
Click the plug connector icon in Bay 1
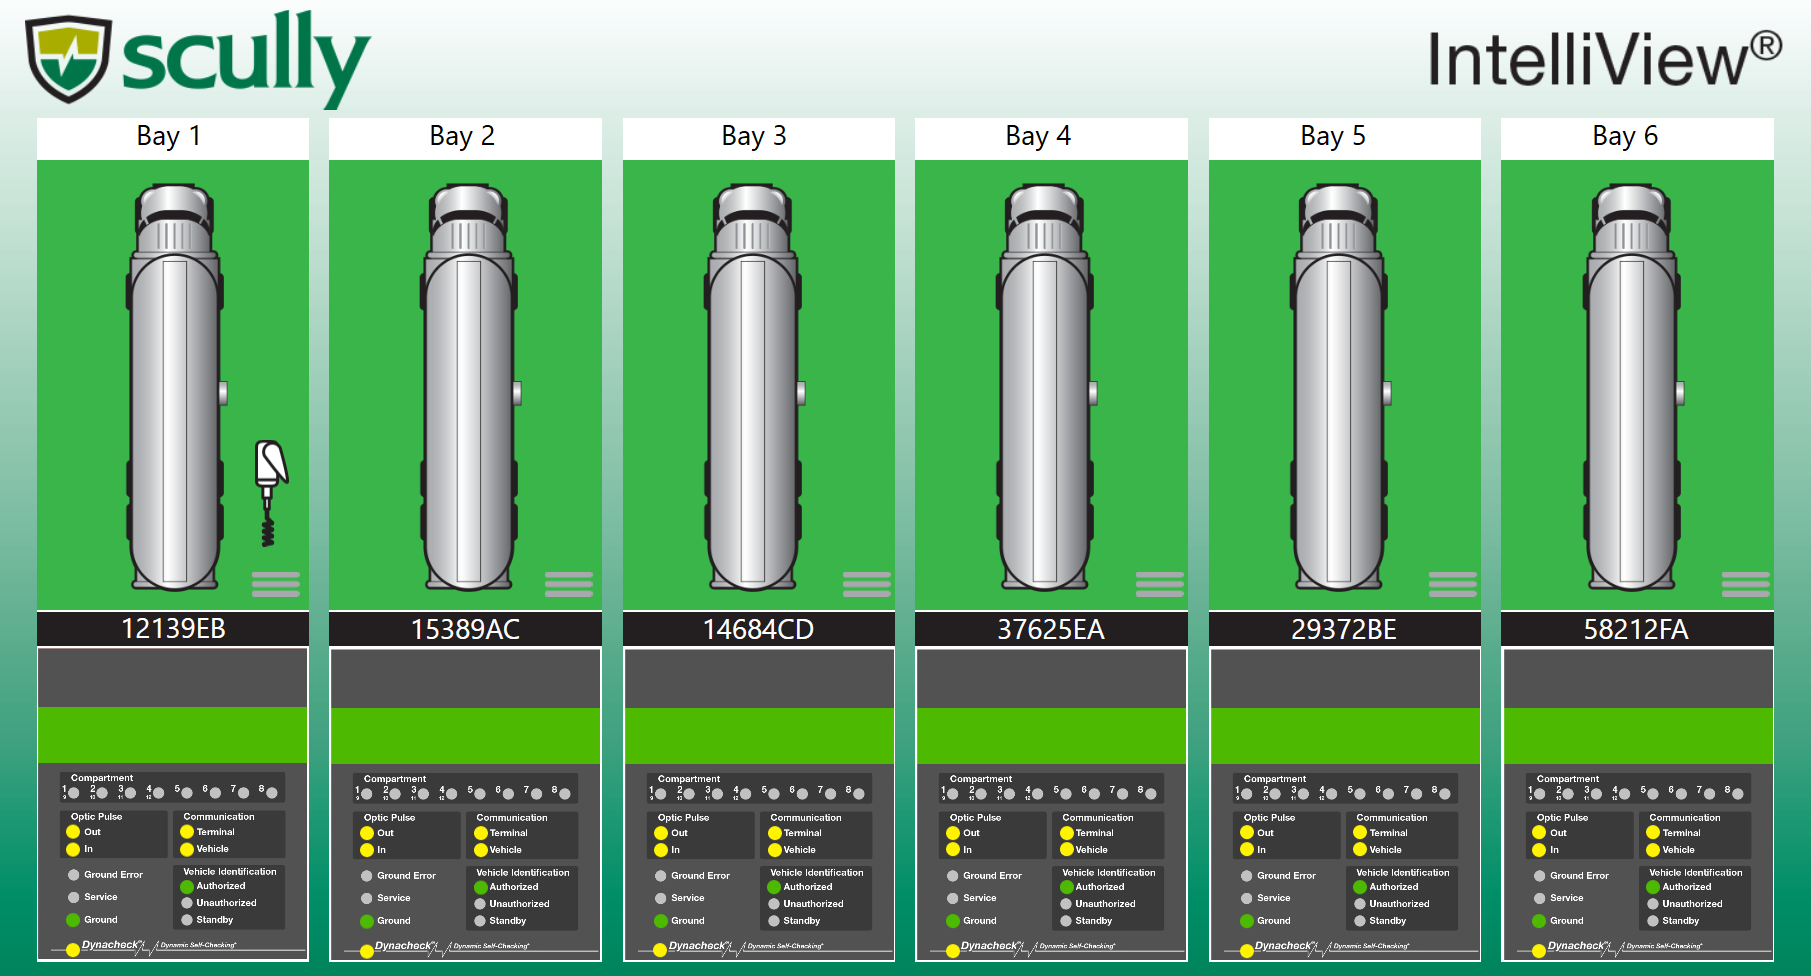[x=270, y=493]
